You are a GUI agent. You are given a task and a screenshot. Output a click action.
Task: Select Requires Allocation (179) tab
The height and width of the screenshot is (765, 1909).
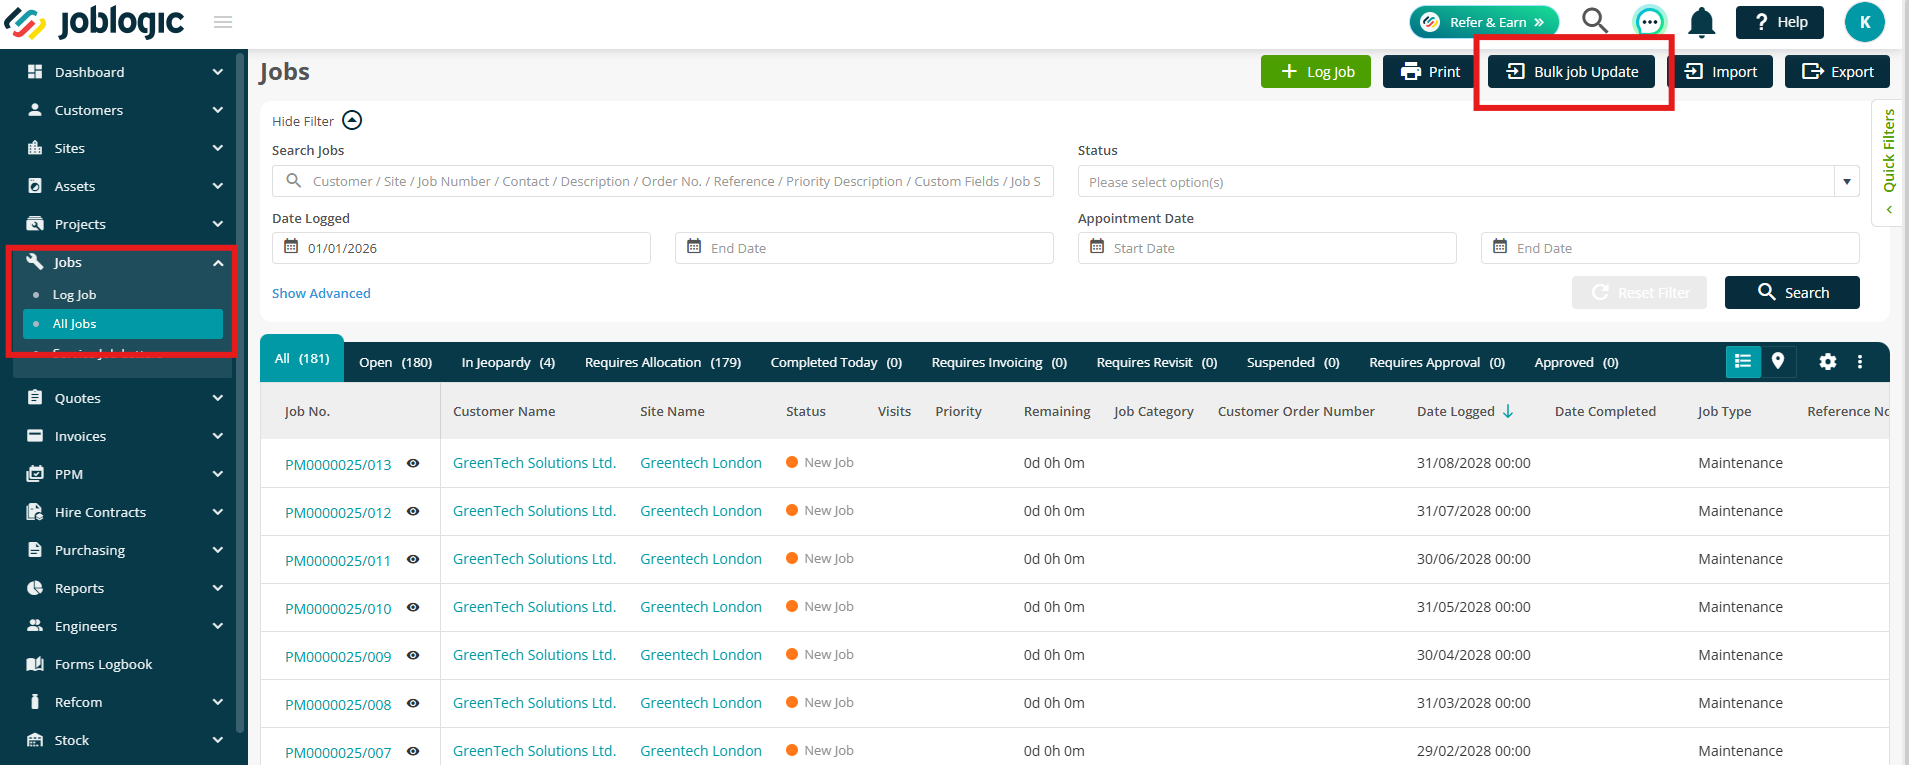click(663, 362)
